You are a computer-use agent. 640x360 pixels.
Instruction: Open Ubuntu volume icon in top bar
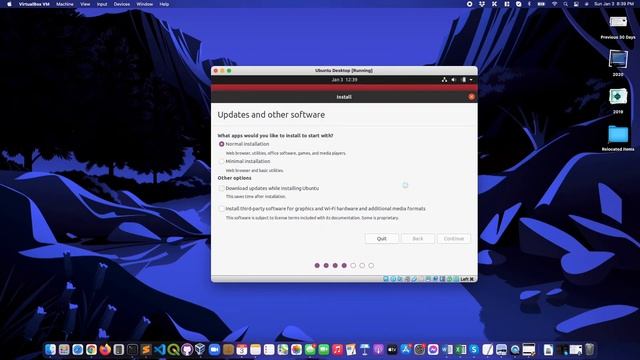coord(454,80)
